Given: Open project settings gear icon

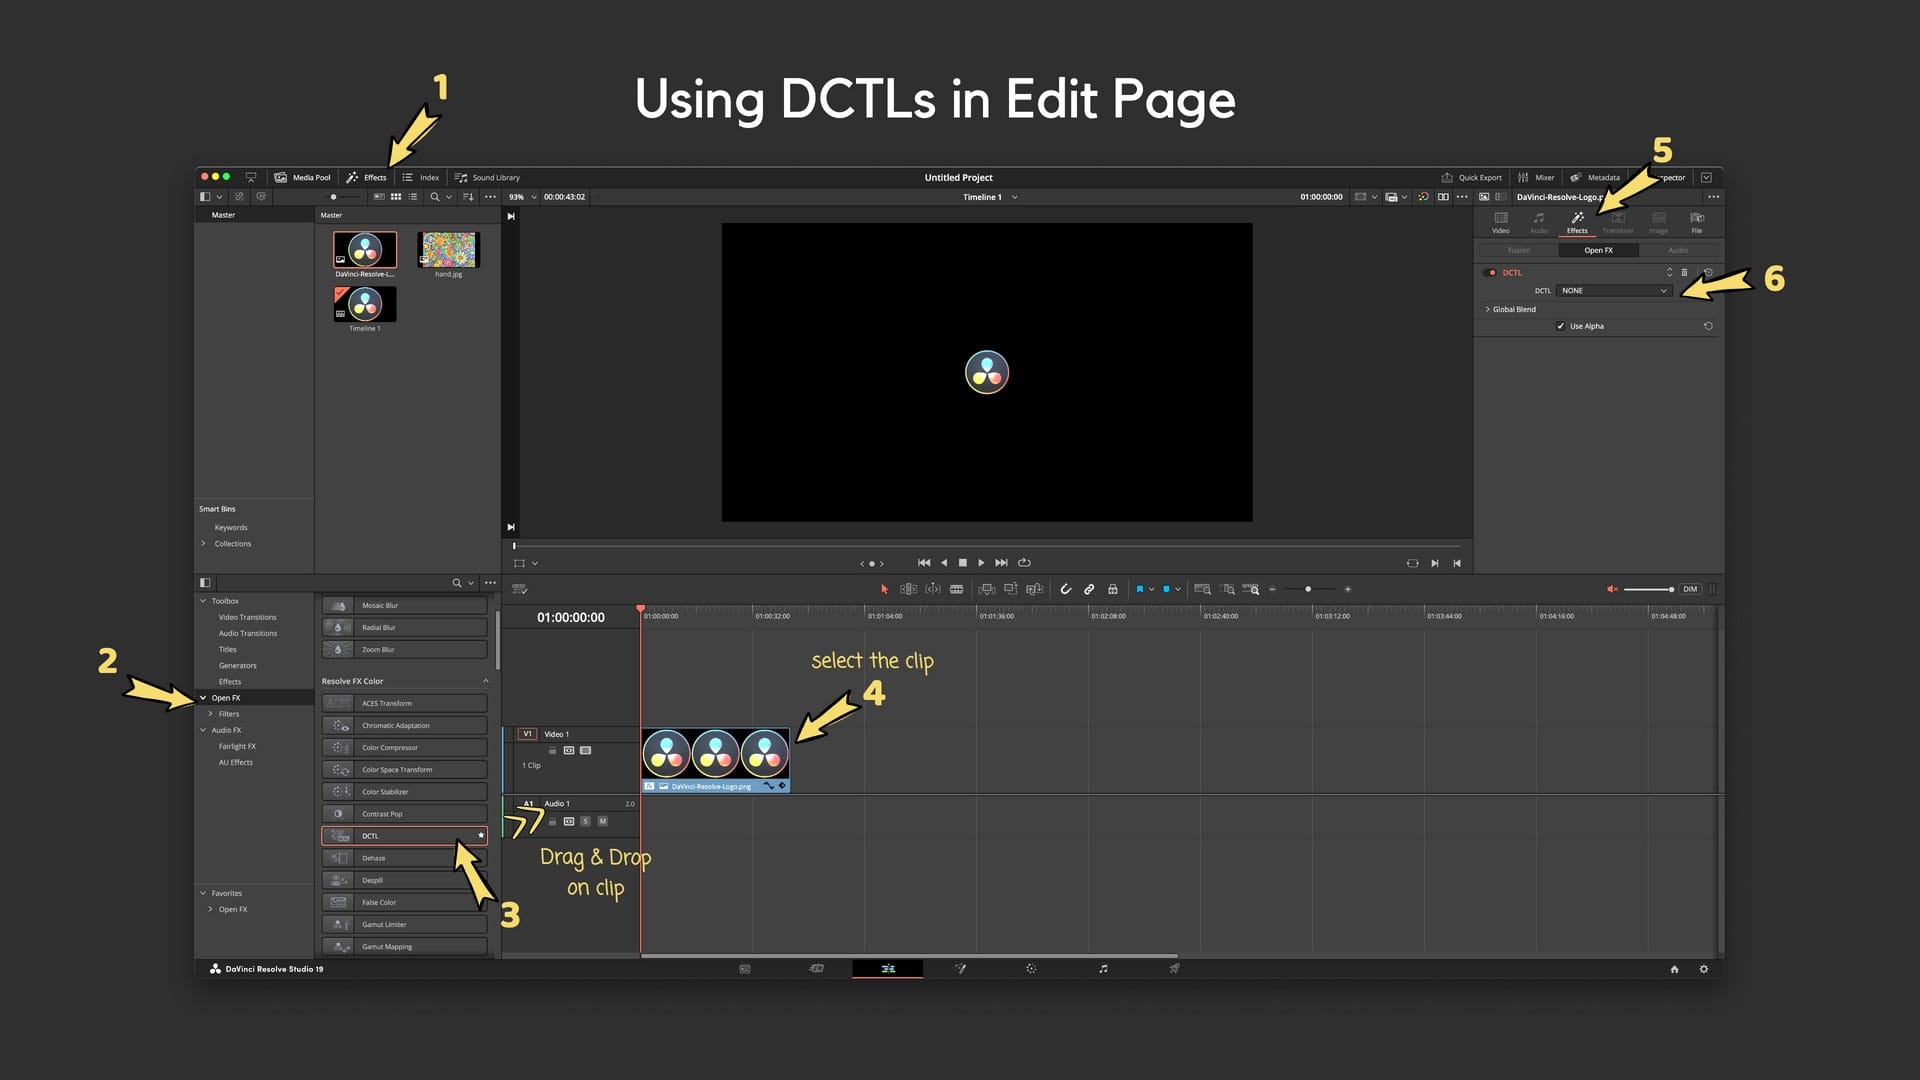Looking at the screenshot, I should point(1704,968).
